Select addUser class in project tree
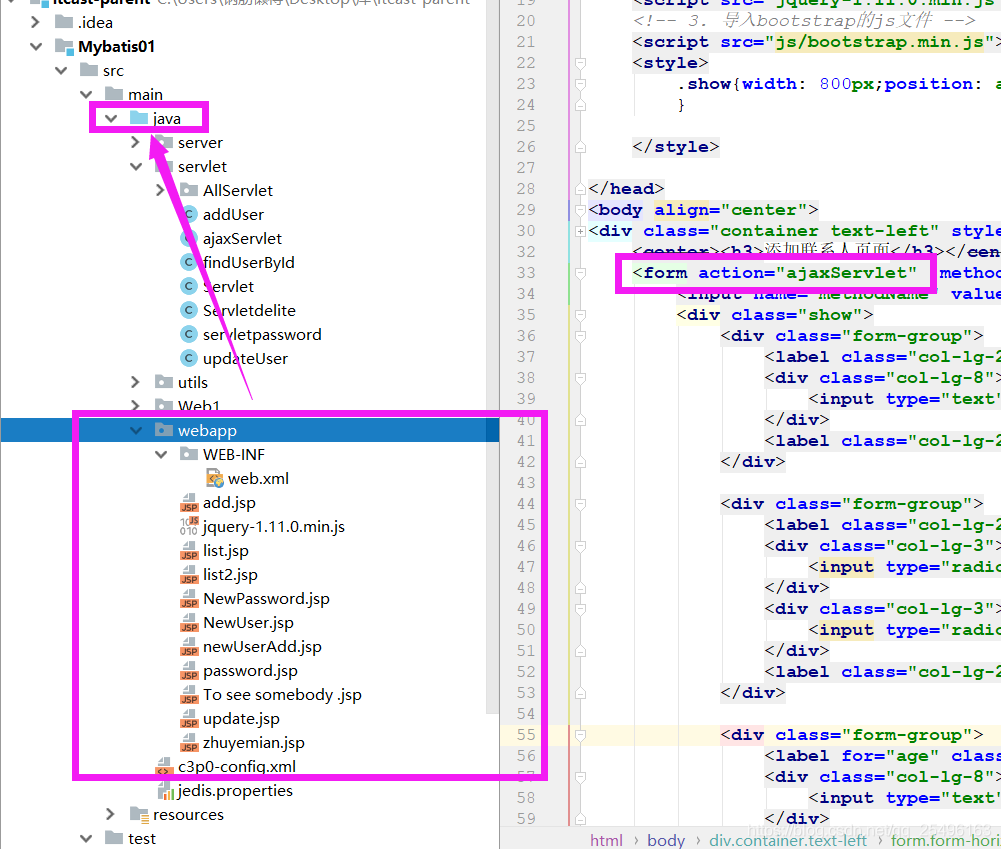This screenshot has height=849, width=1001. point(233,214)
